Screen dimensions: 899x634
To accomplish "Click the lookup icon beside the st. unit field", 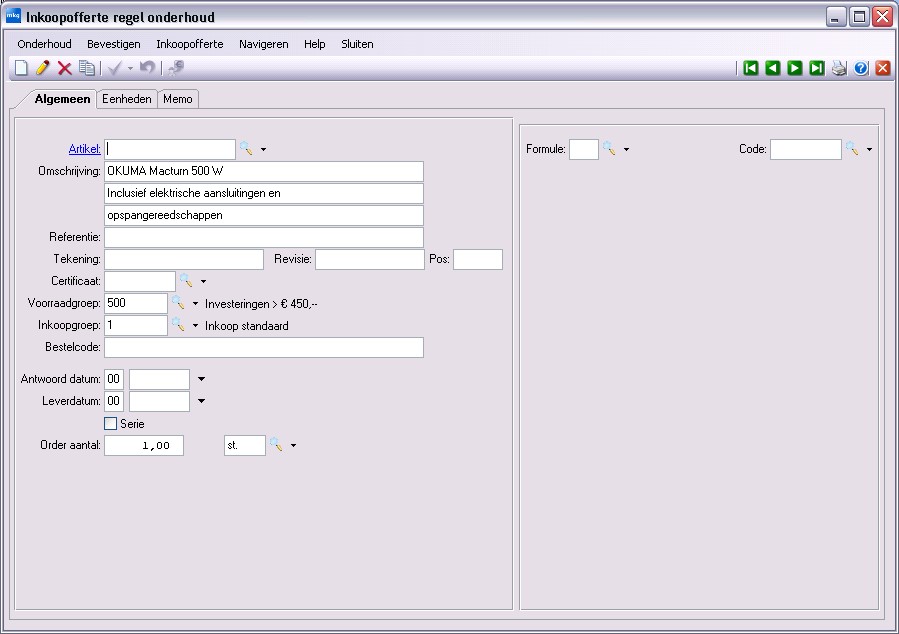I will (276, 445).
